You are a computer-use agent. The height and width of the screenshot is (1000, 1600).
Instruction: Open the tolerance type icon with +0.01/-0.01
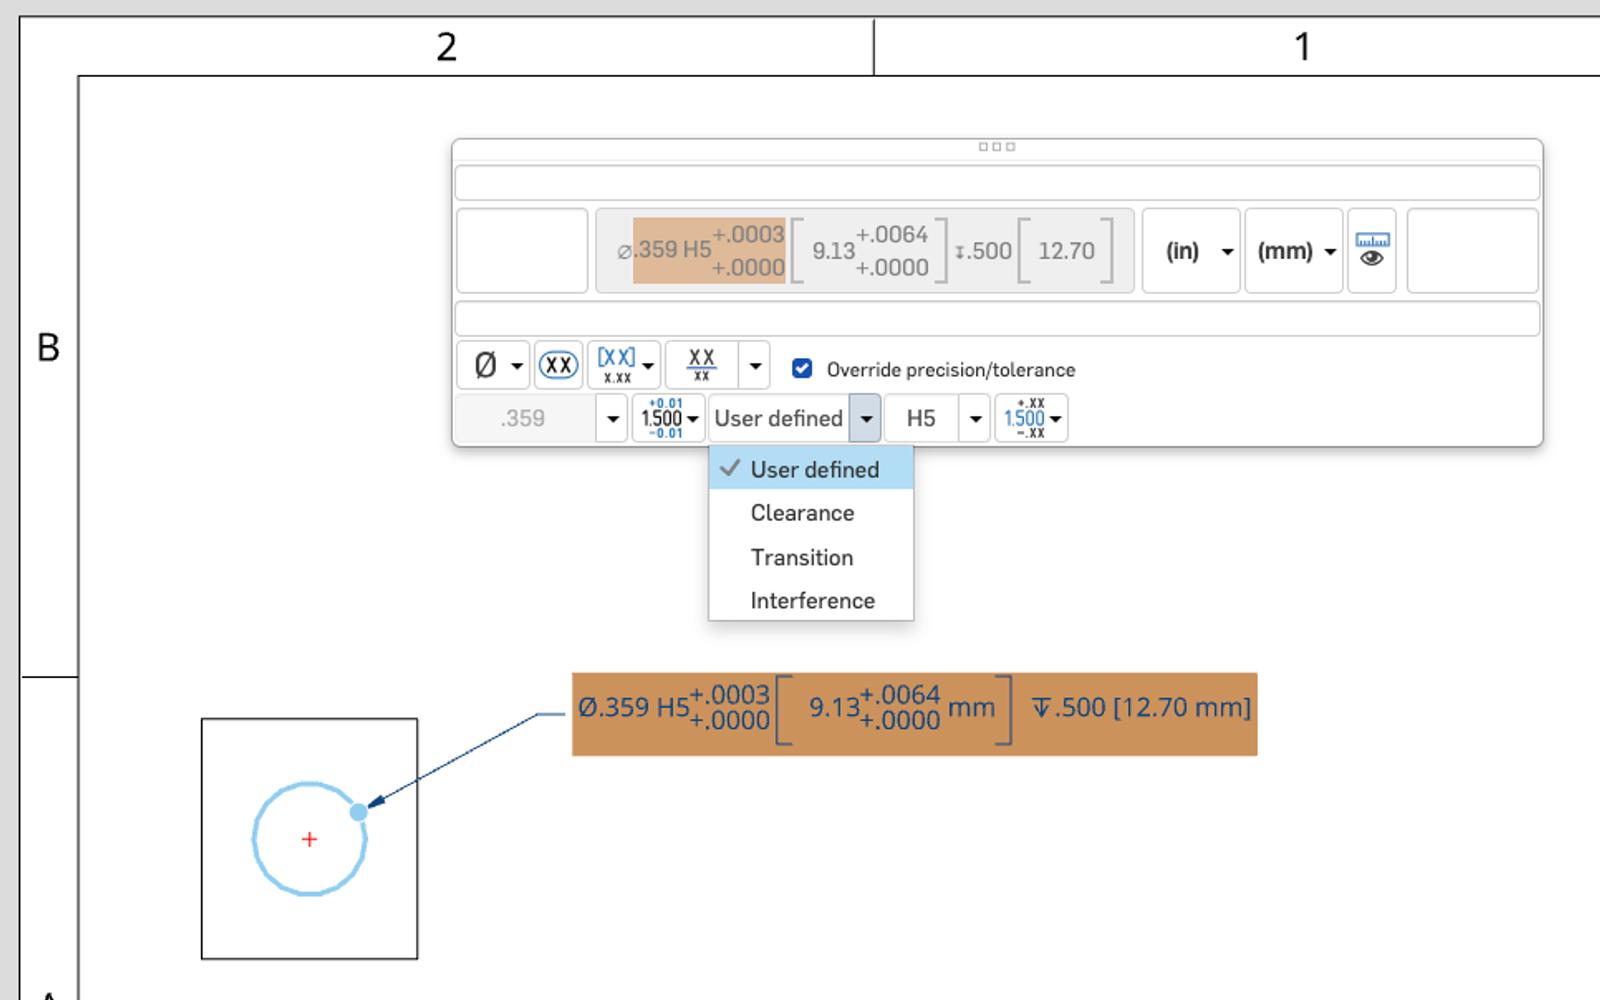pyautogui.click(x=668, y=418)
